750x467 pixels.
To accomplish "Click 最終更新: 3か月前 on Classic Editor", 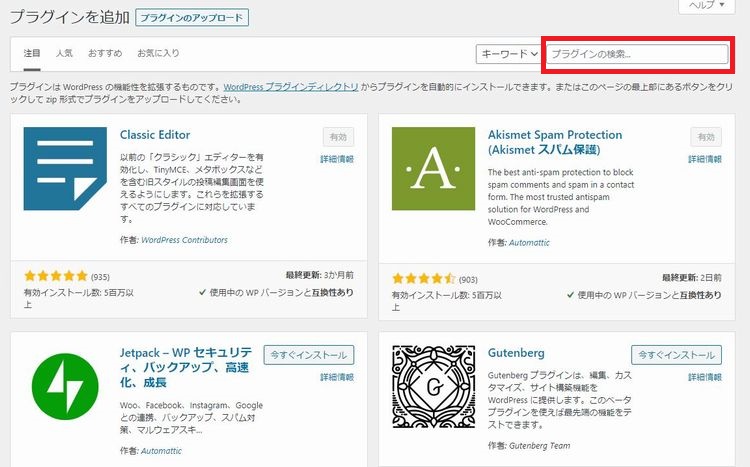I will pyautogui.click(x=320, y=275).
